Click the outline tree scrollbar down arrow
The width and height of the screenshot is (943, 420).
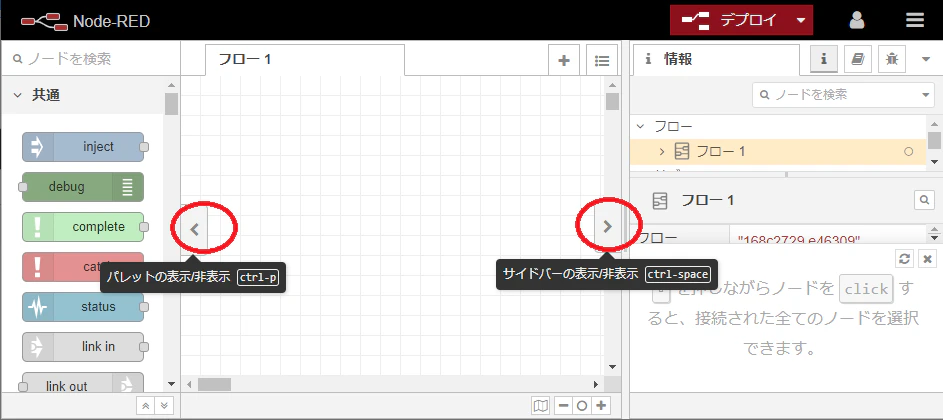pyautogui.click(x=934, y=162)
